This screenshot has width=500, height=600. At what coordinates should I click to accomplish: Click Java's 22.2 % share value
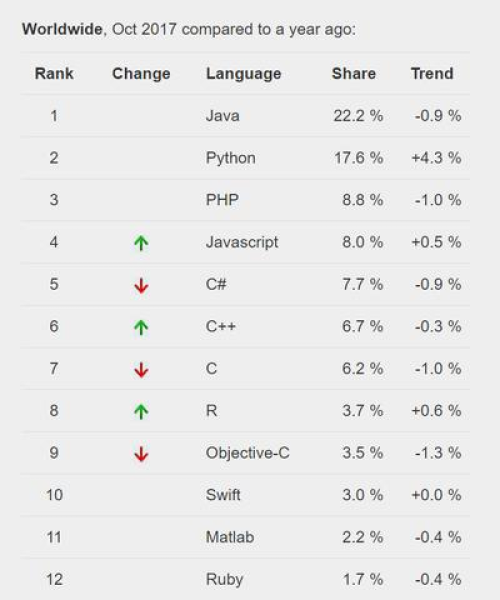click(358, 116)
